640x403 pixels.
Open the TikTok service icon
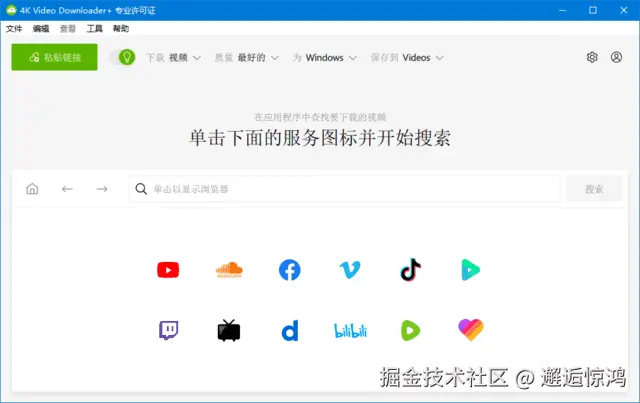411,269
